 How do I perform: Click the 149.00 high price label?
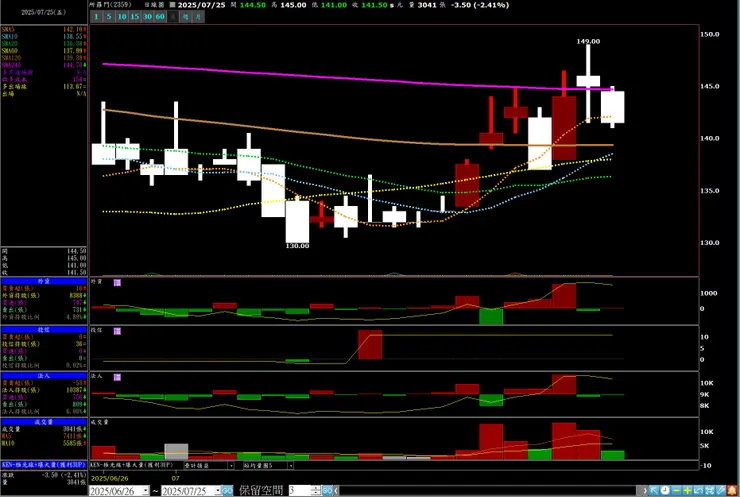pos(588,41)
